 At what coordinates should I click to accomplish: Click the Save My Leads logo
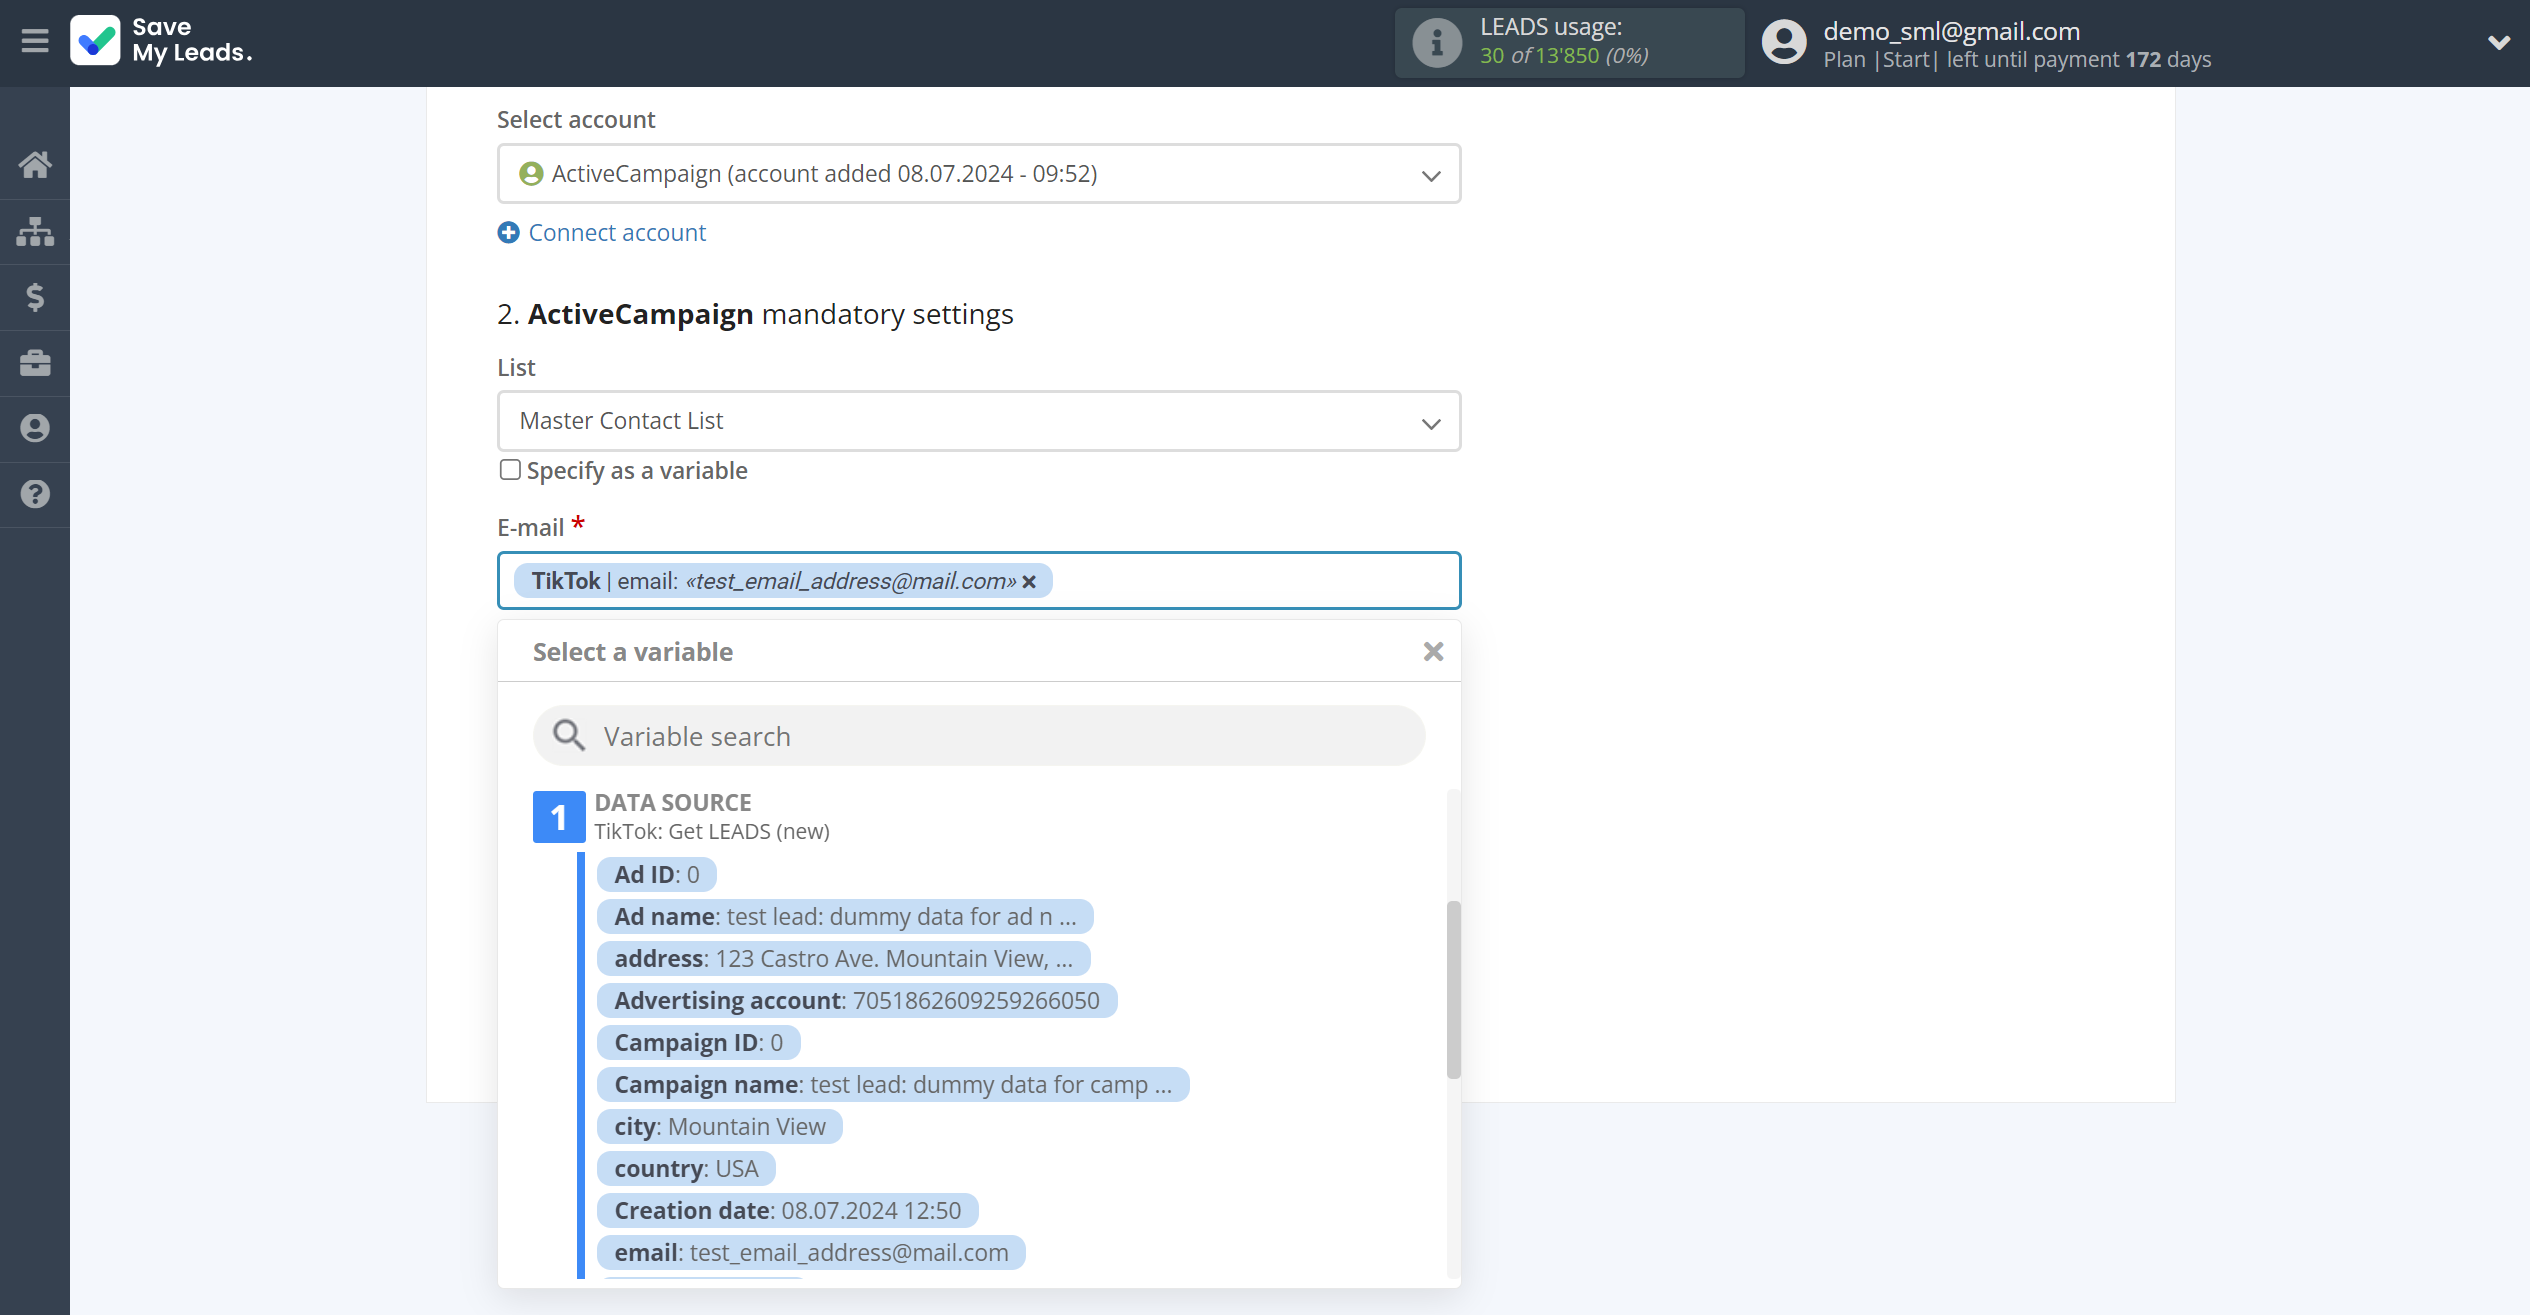[x=161, y=41]
